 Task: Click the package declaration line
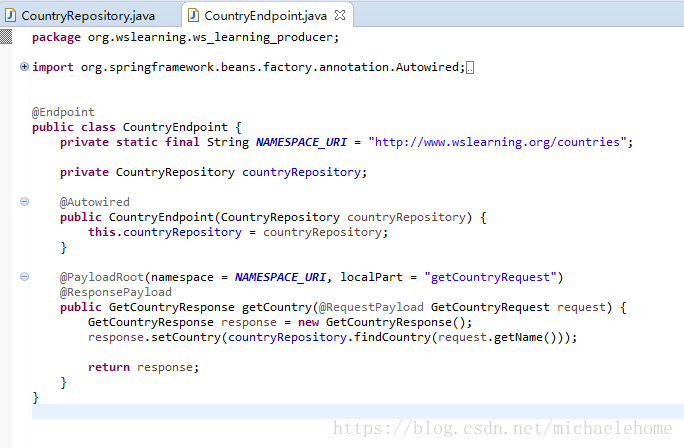(x=185, y=38)
